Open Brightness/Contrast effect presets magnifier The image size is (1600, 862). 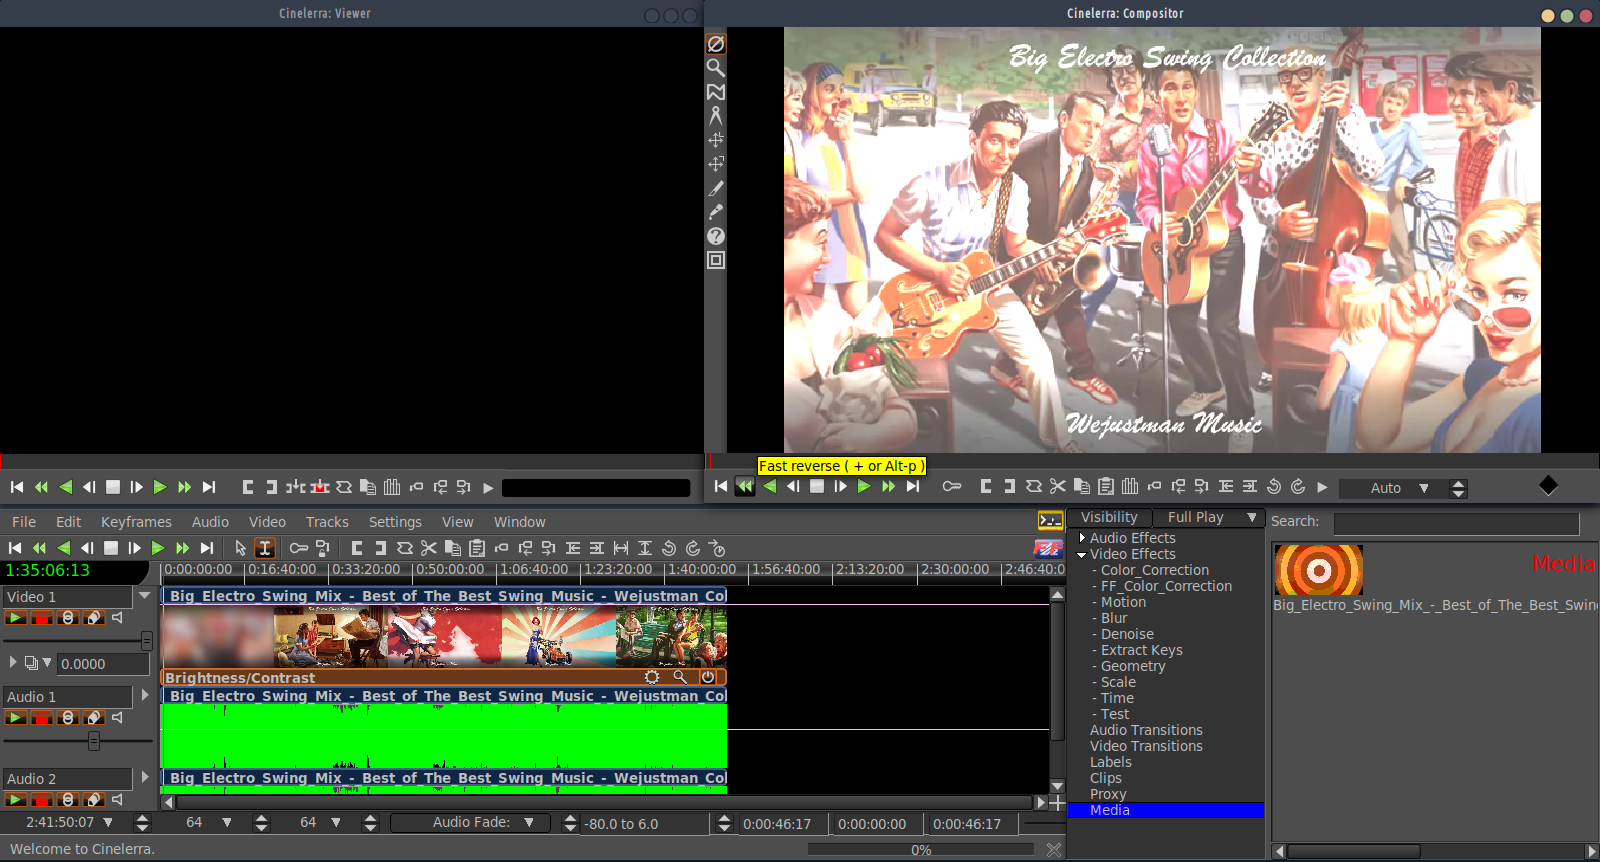click(680, 677)
